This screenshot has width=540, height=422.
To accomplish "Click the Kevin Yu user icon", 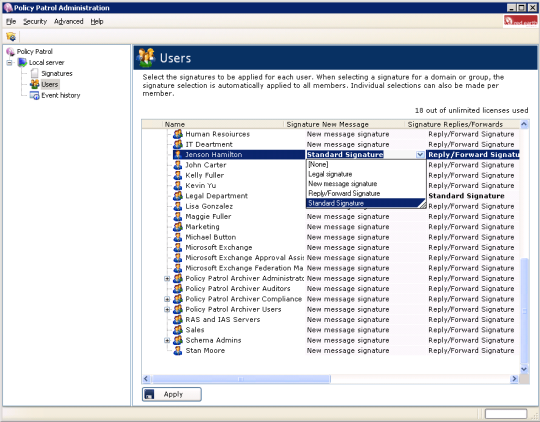I will pyautogui.click(x=178, y=186).
